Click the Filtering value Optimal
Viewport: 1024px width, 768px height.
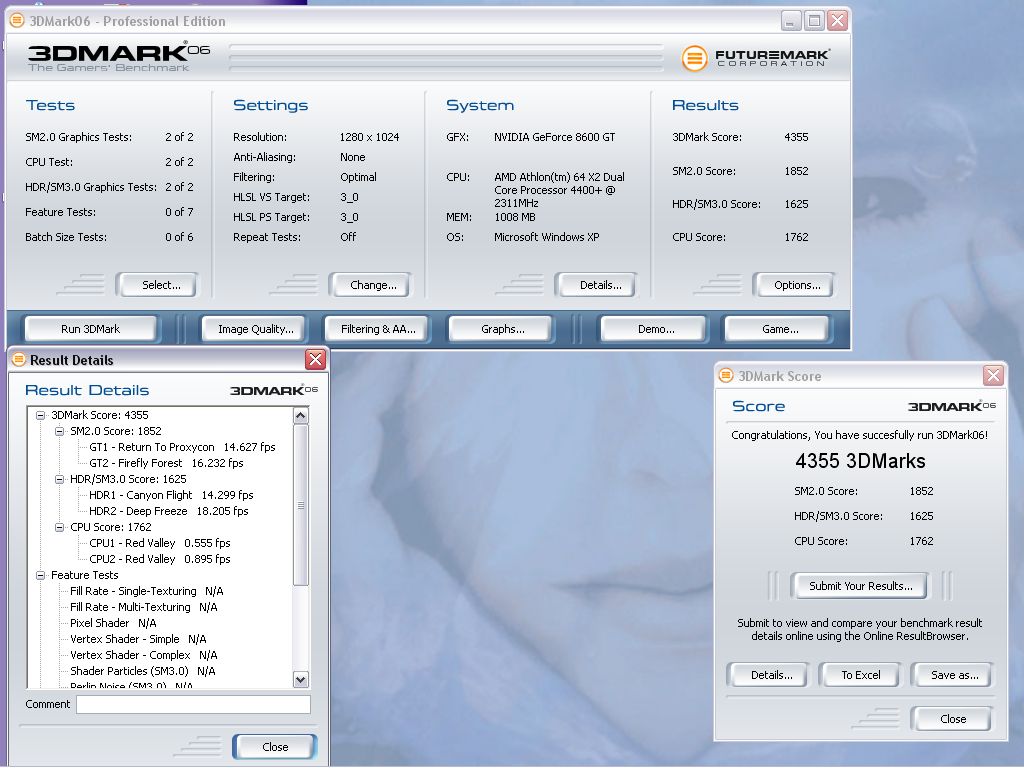(358, 177)
